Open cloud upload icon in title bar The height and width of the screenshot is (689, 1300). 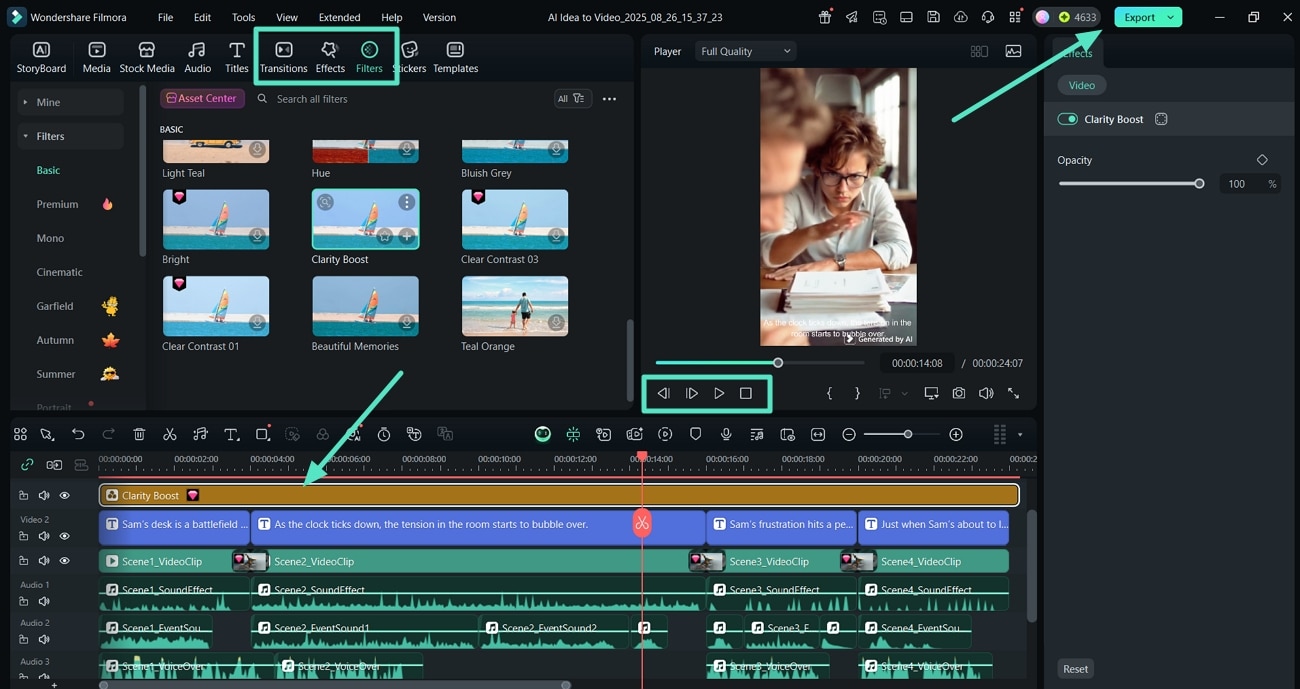[960, 17]
